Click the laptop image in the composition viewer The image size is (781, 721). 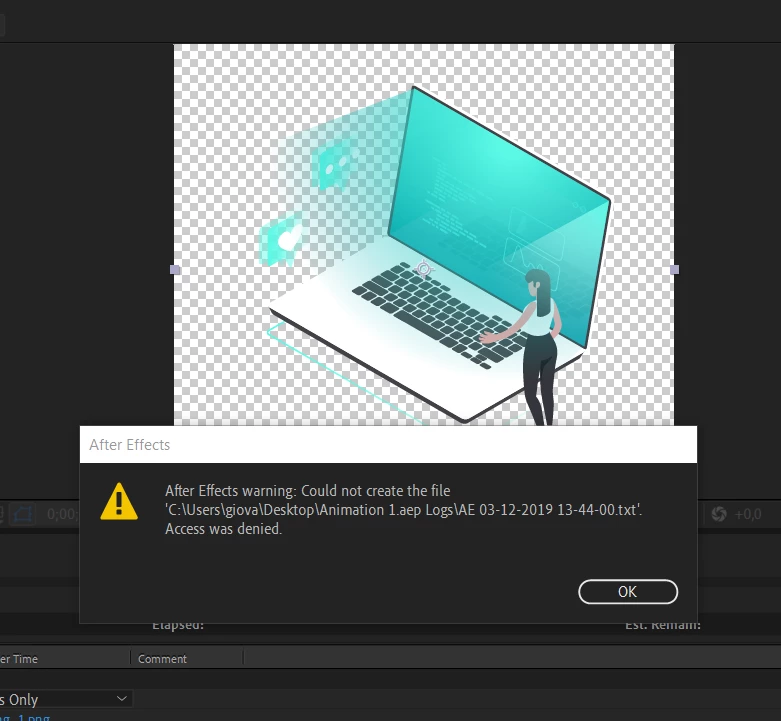pos(438,254)
